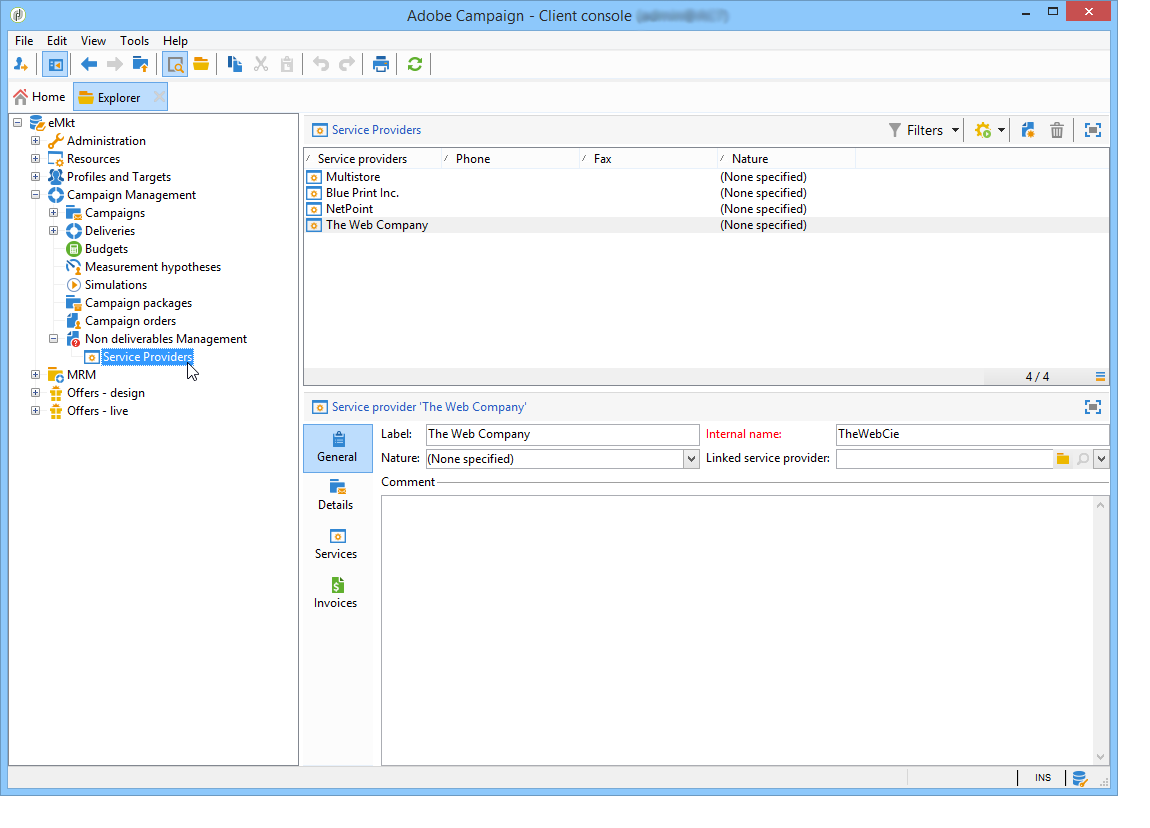Maximize the Service Providers list panel
The width and height of the screenshot is (1150, 828).
pyautogui.click(x=1093, y=131)
